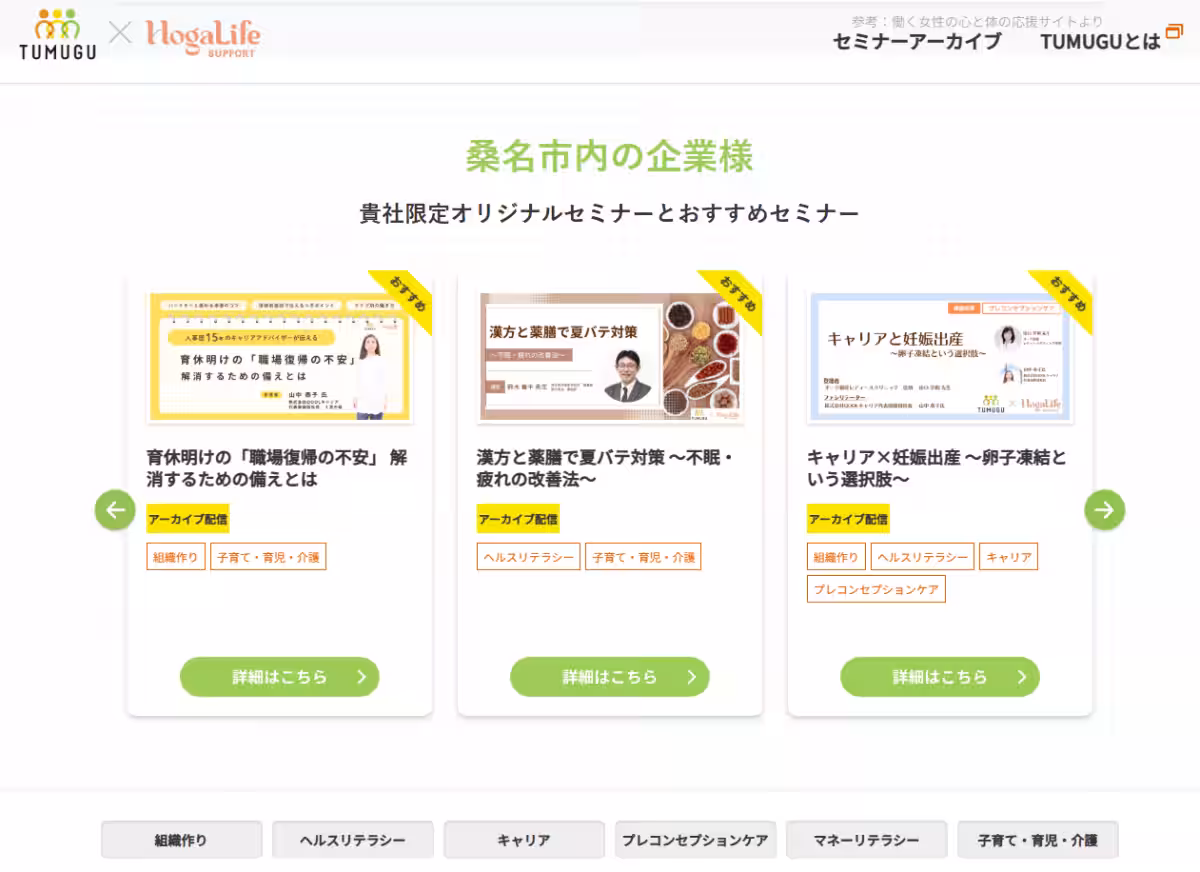The image size is (1200, 872).
Task: Click the HogaLife Support logo
Action: pyautogui.click(x=203, y=37)
